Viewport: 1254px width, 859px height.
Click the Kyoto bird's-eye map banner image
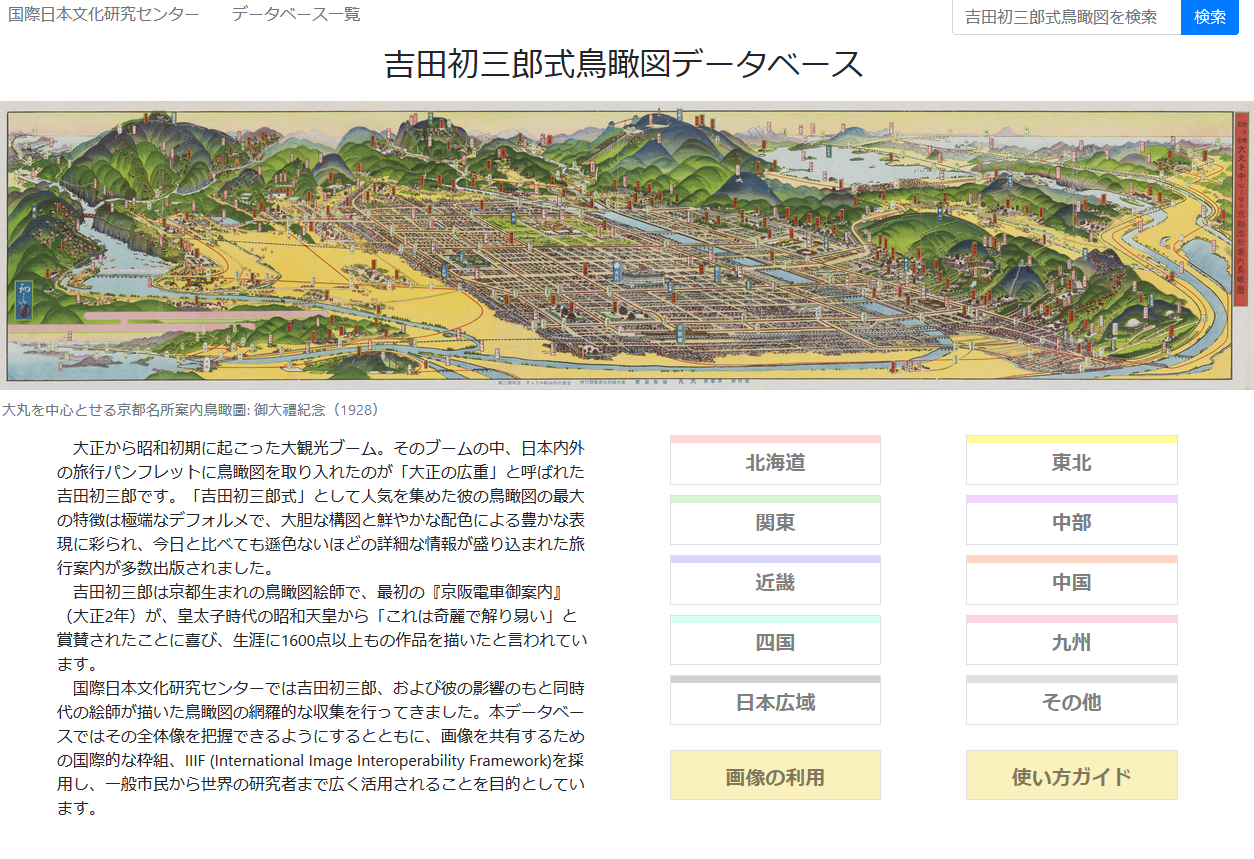coord(620,245)
